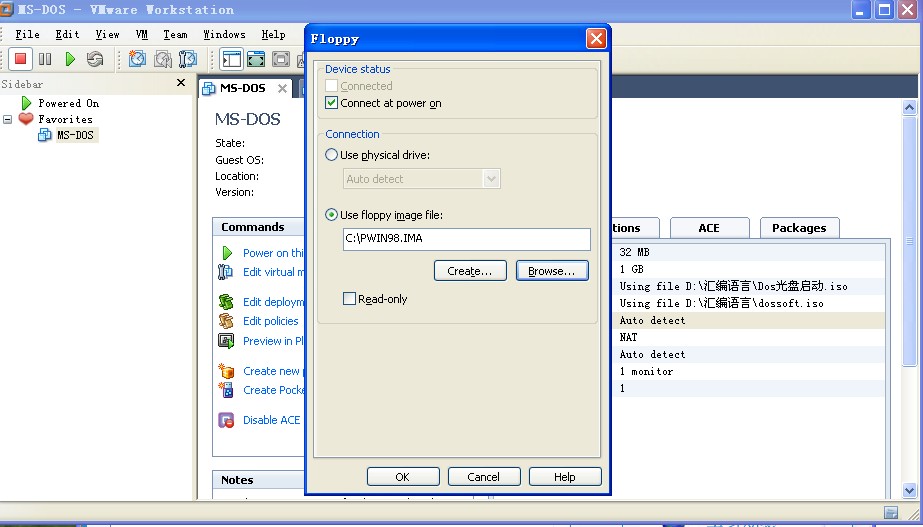The height and width of the screenshot is (527, 923).
Task: Click the status bar icon at bottom right
Action: click(x=891, y=512)
